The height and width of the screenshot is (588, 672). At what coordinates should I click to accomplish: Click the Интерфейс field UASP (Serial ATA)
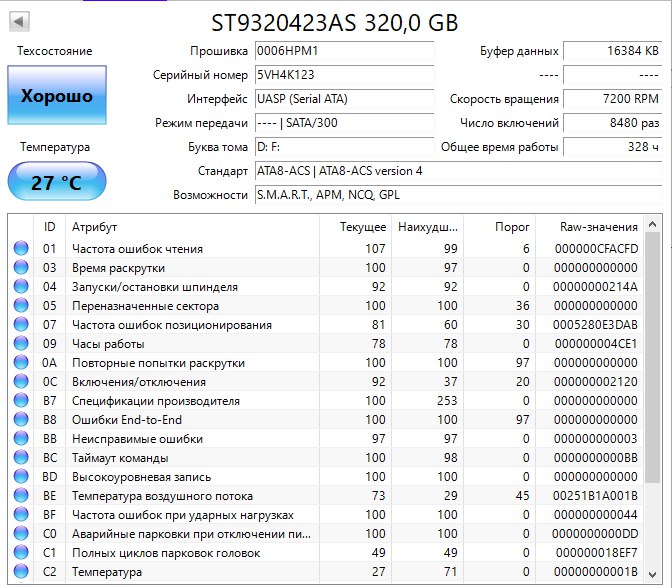click(345, 99)
